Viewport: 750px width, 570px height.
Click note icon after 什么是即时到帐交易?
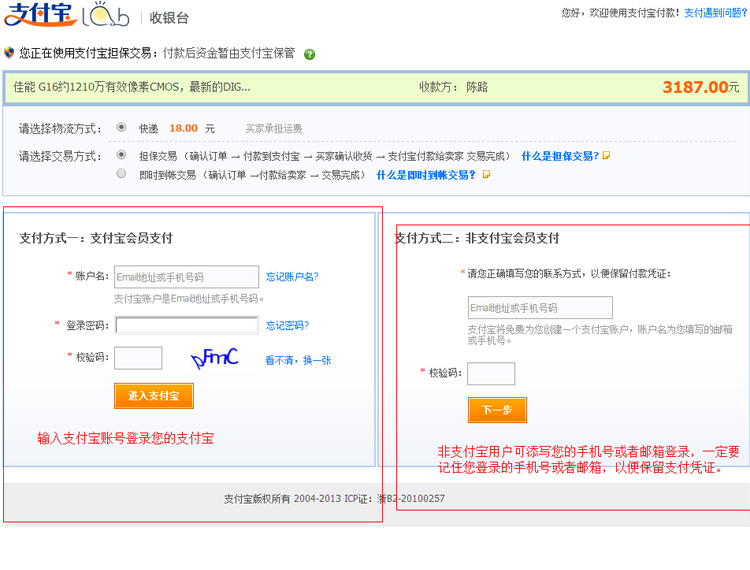486,175
